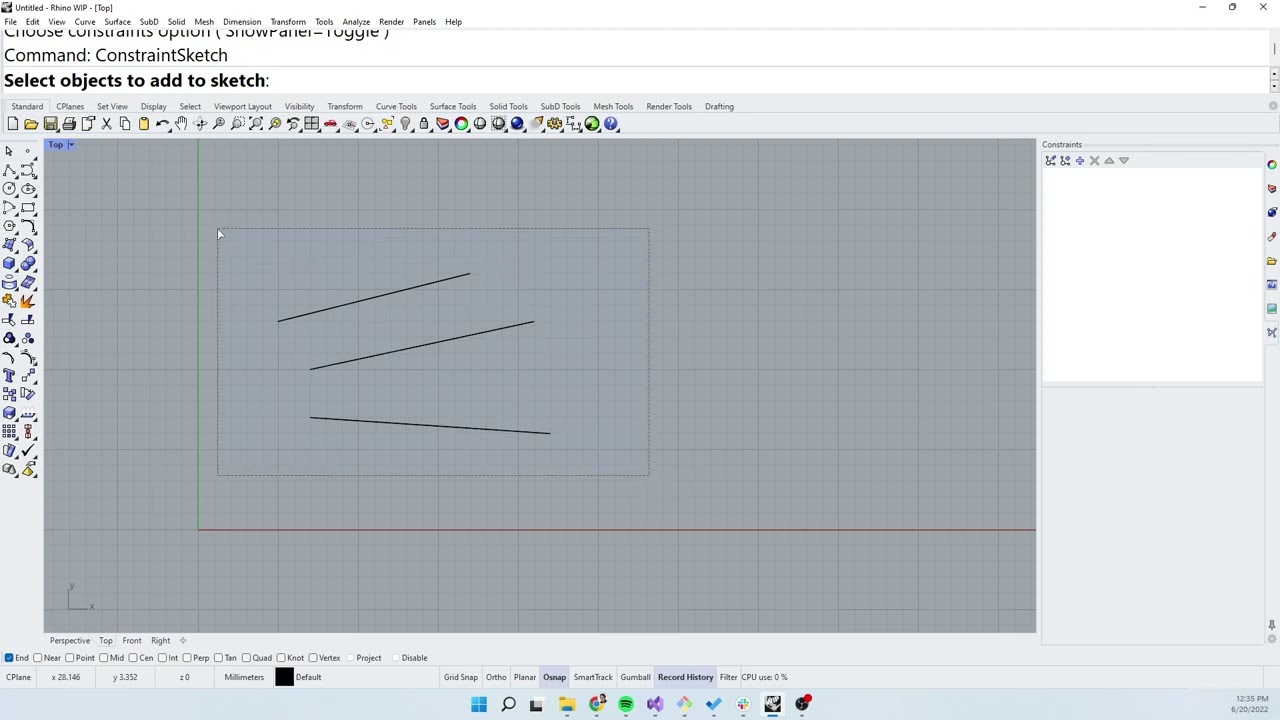Open the color wheel Properties panel icon
Image resolution: width=1280 pixels, height=720 pixels.
click(x=1272, y=165)
